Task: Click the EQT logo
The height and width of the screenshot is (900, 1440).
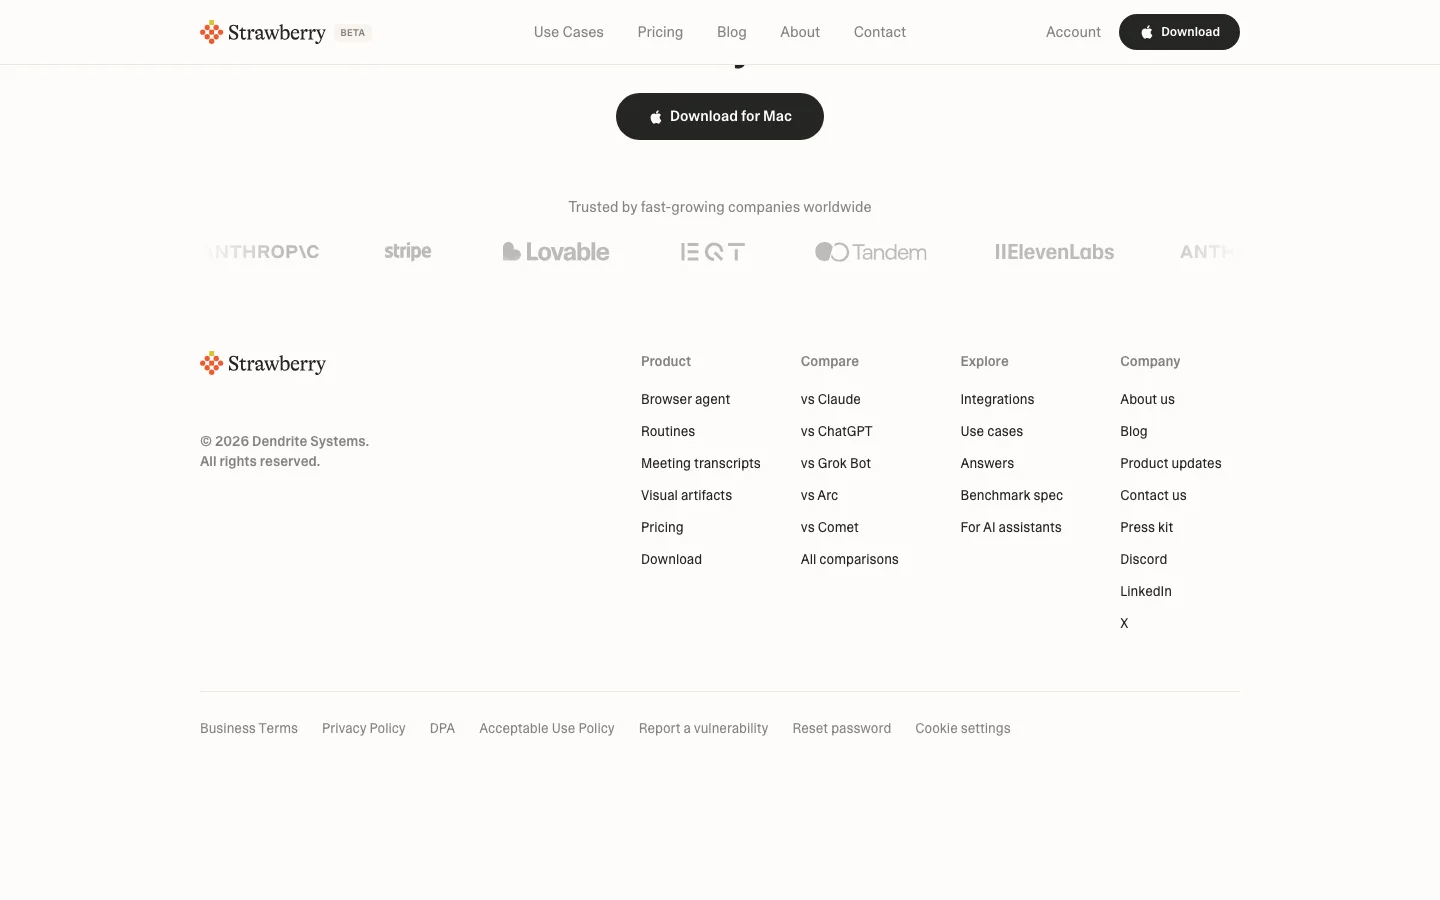Action: pyautogui.click(x=713, y=252)
